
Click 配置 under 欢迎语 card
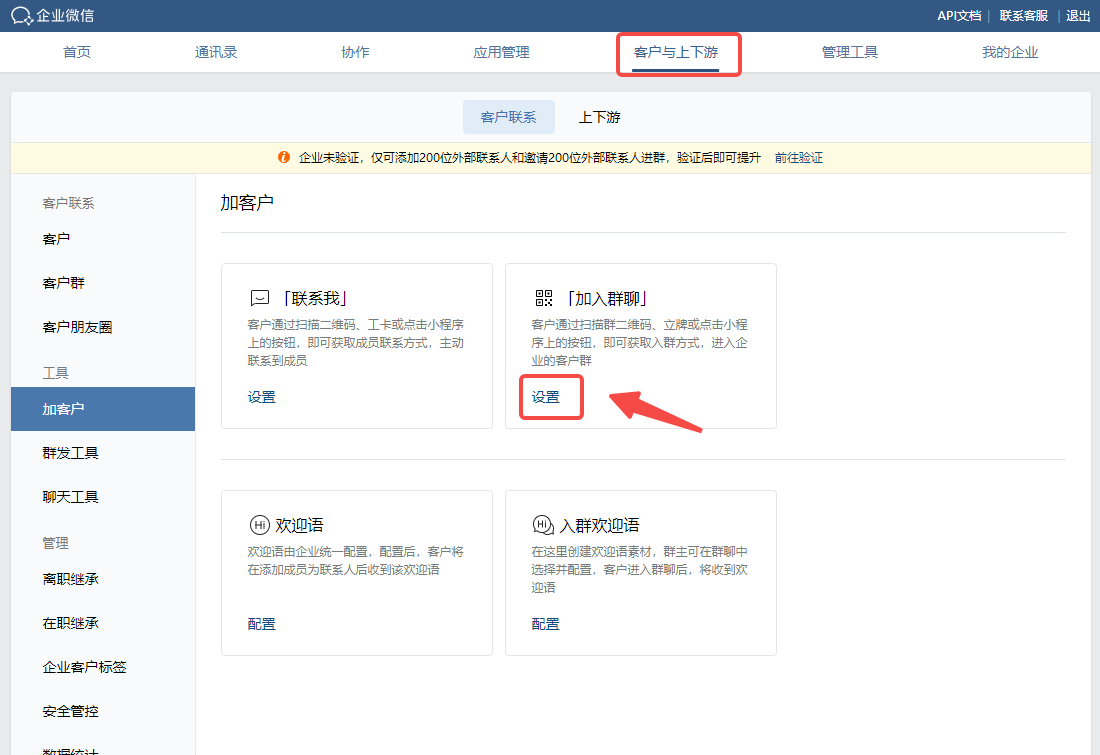tap(262, 624)
